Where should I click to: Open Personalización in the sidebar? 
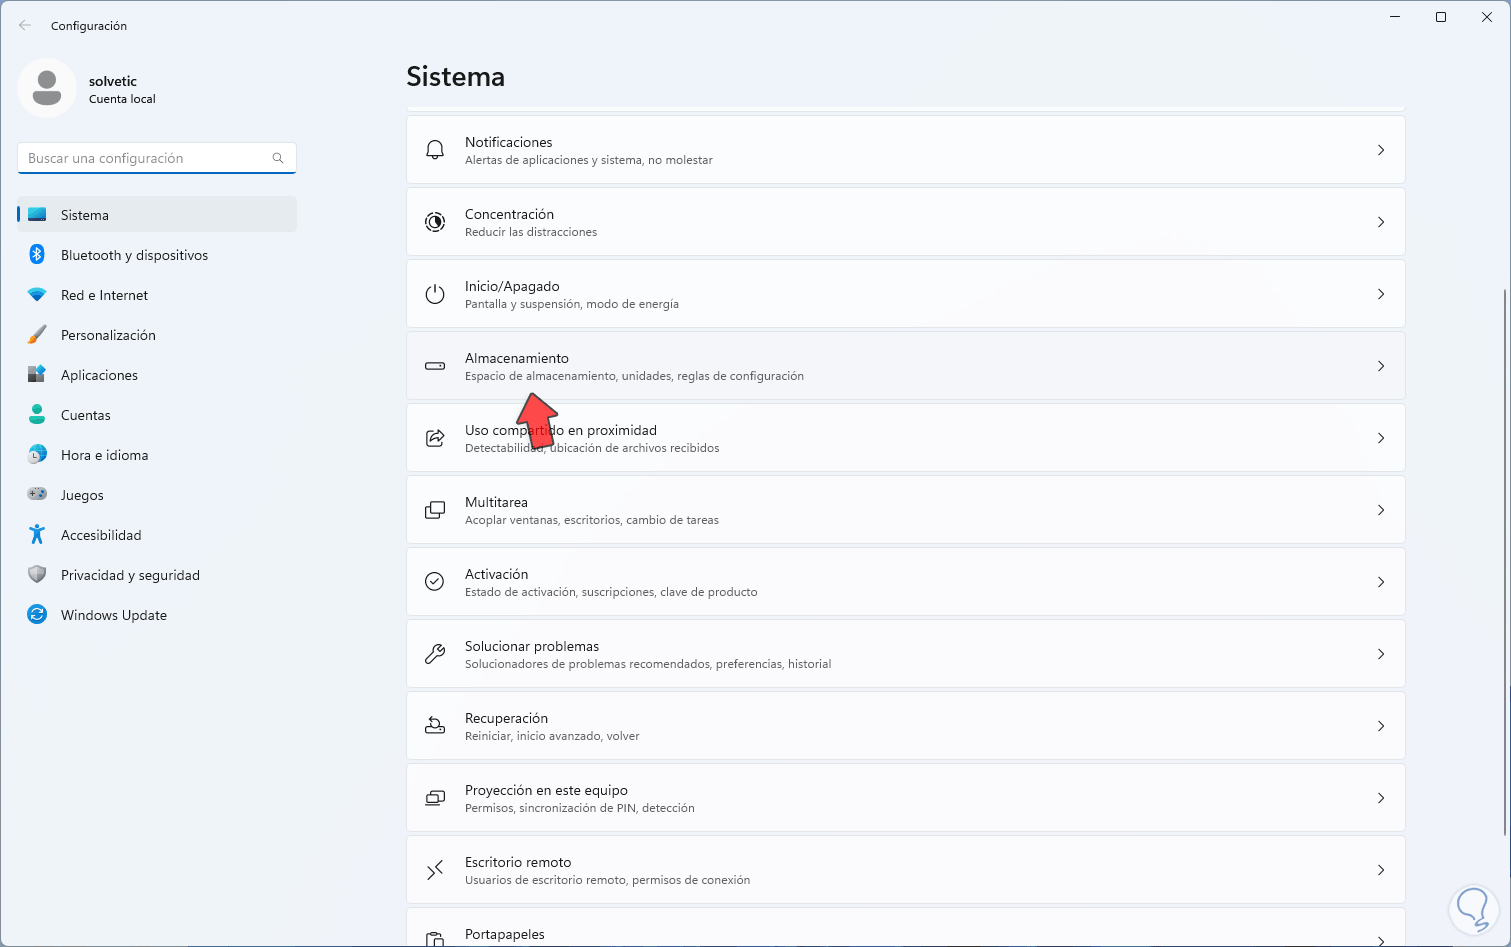pyautogui.click(x=108, y=335)
